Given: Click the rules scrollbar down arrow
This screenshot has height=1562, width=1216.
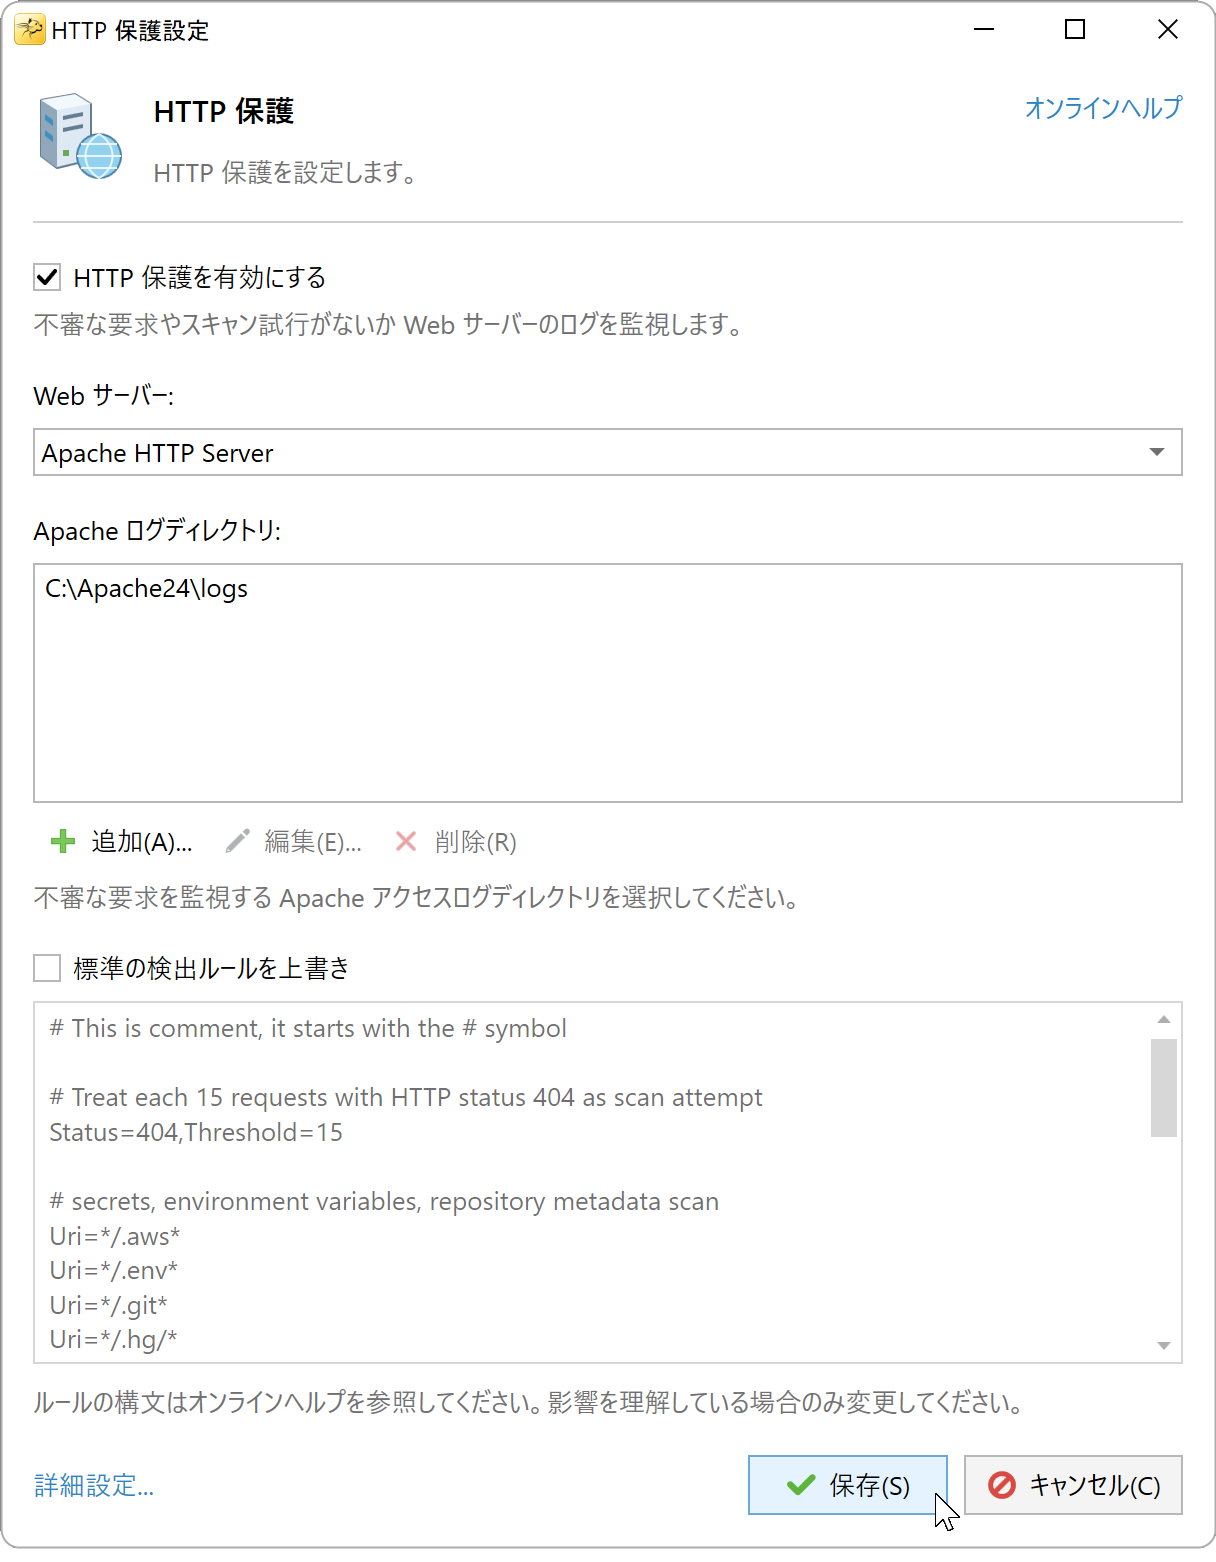Looking at the screenshot, I should click(1163, 1345).
